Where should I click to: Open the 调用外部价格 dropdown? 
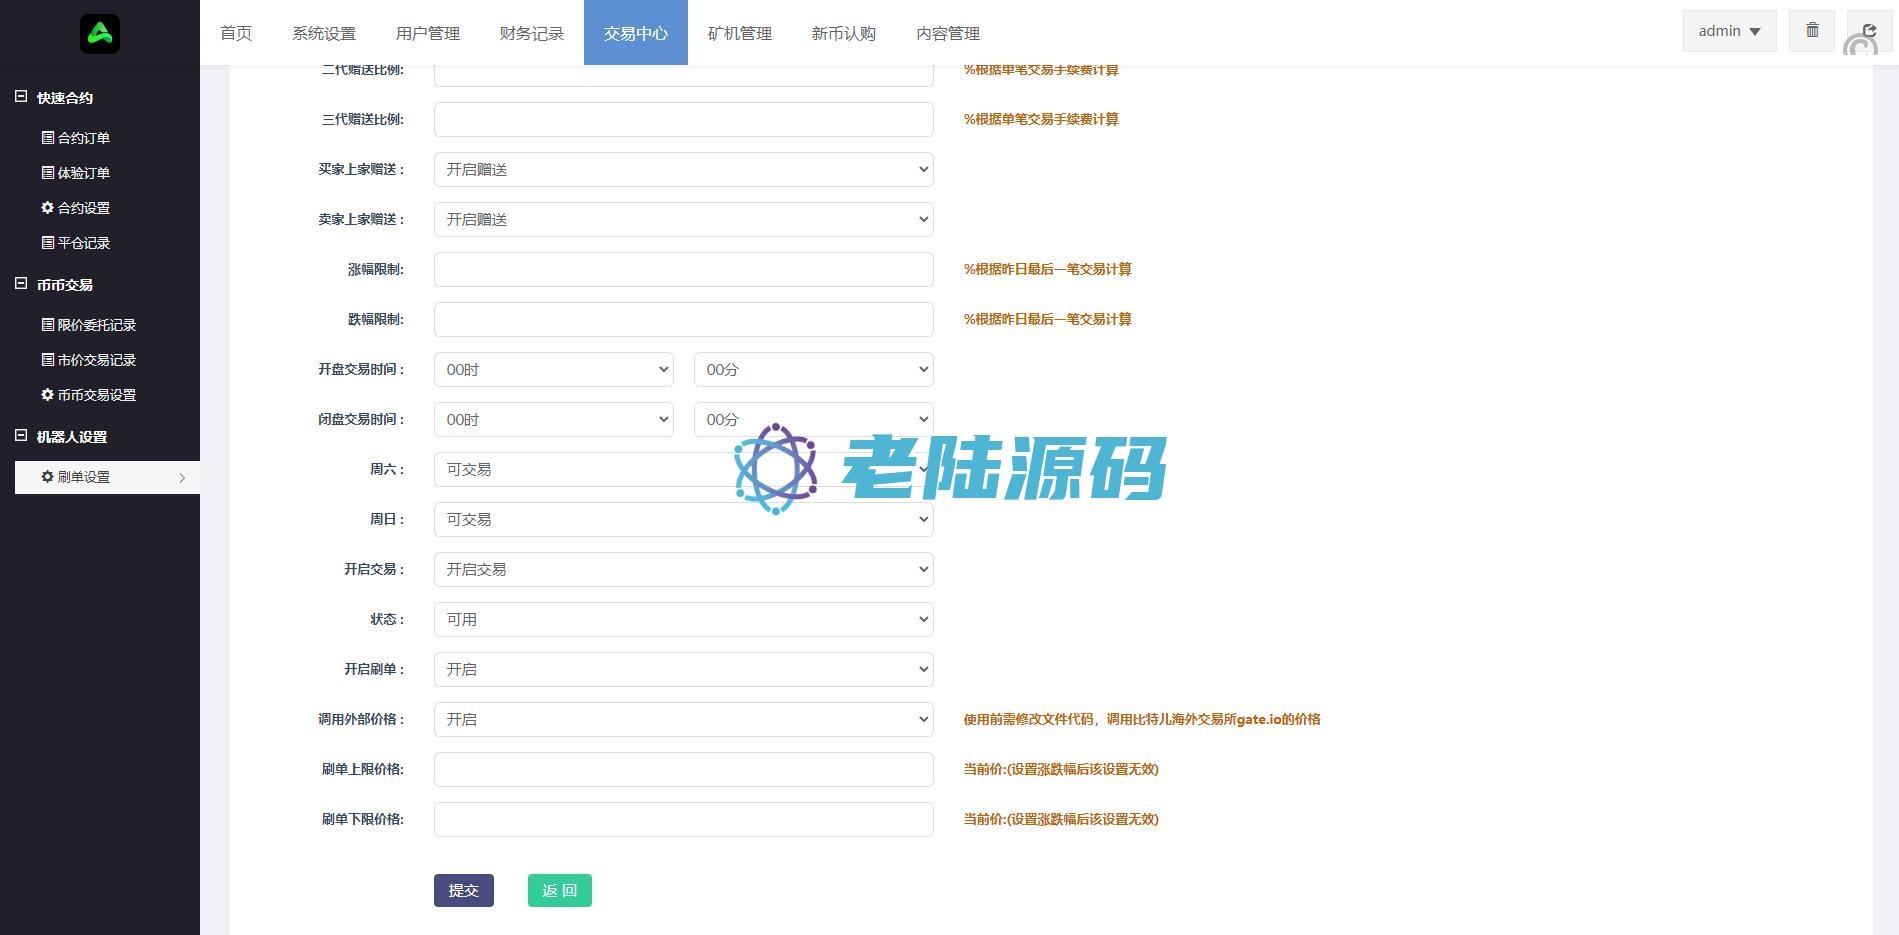(x=683, y=720)
